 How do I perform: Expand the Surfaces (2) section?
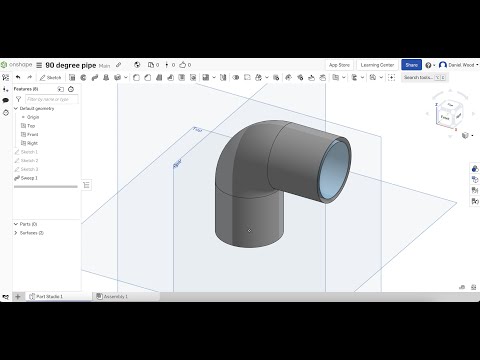16,233
